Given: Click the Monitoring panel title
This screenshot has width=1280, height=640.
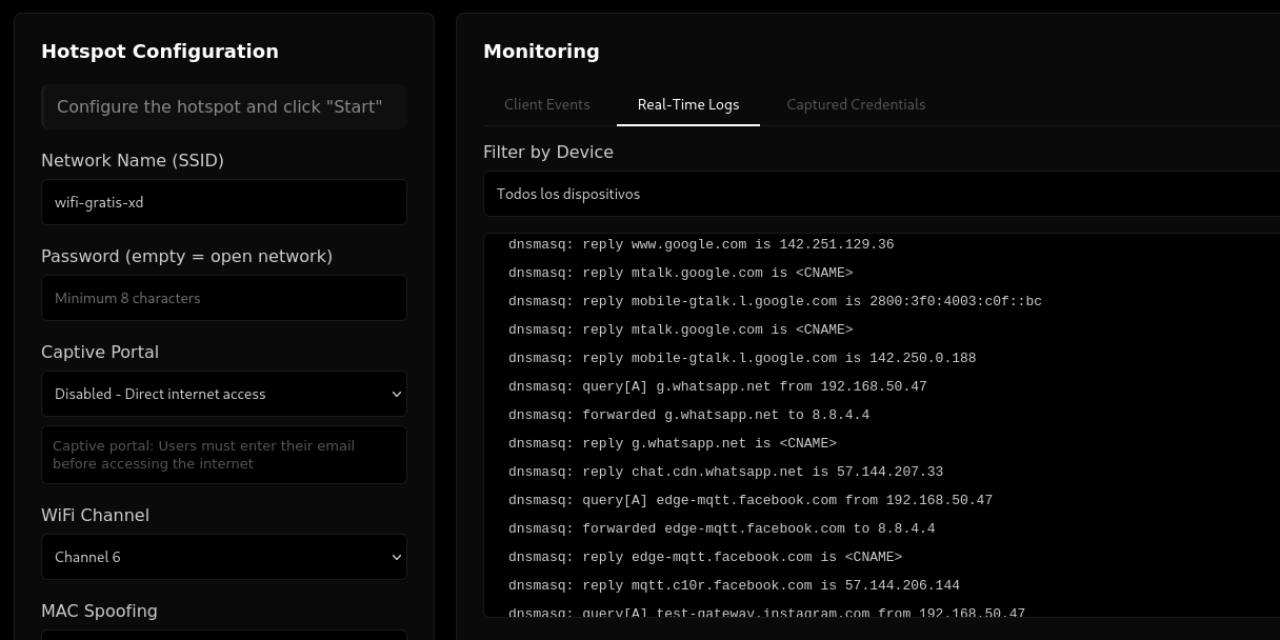Looking at the screenshot, I should 541,51.
